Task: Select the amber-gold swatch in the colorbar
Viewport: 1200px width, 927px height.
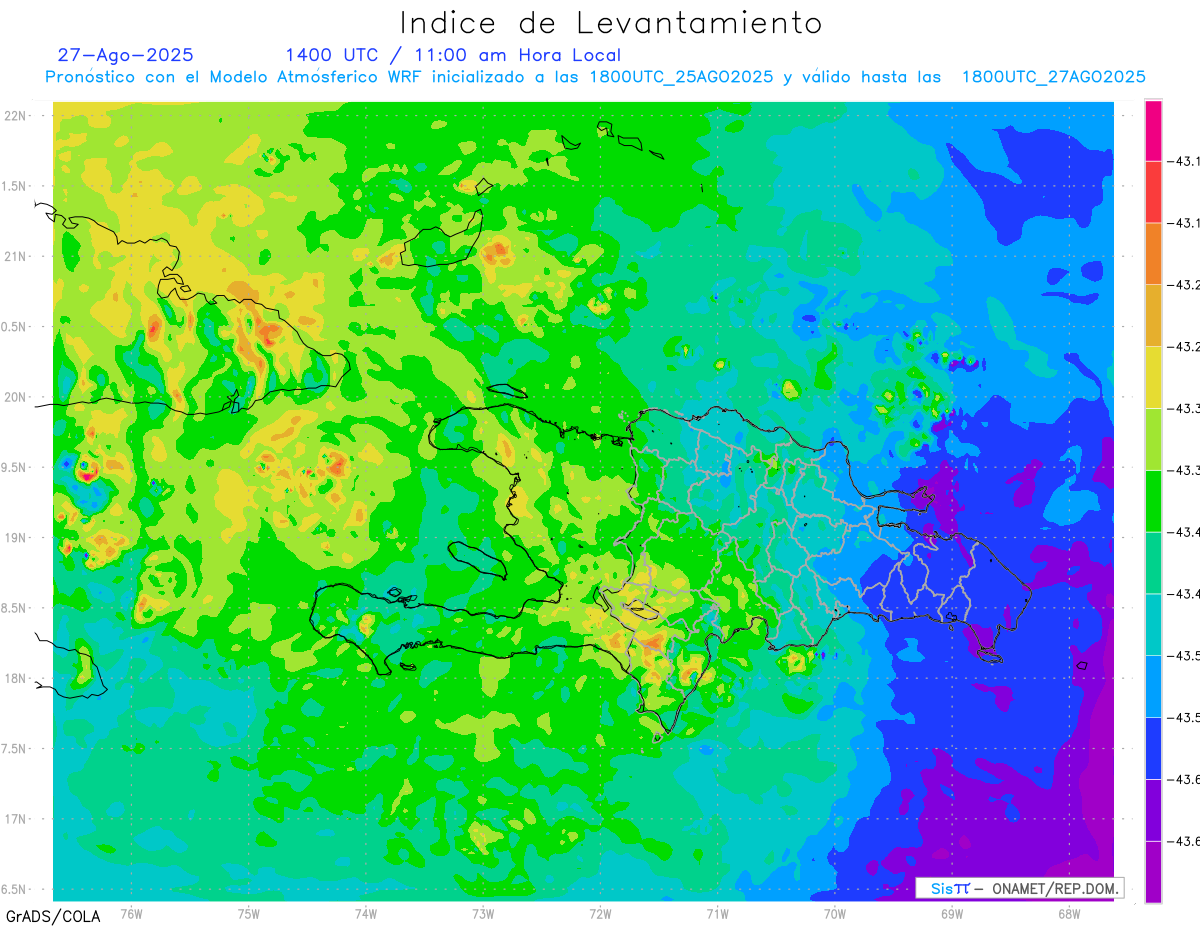Action: 1153,315
